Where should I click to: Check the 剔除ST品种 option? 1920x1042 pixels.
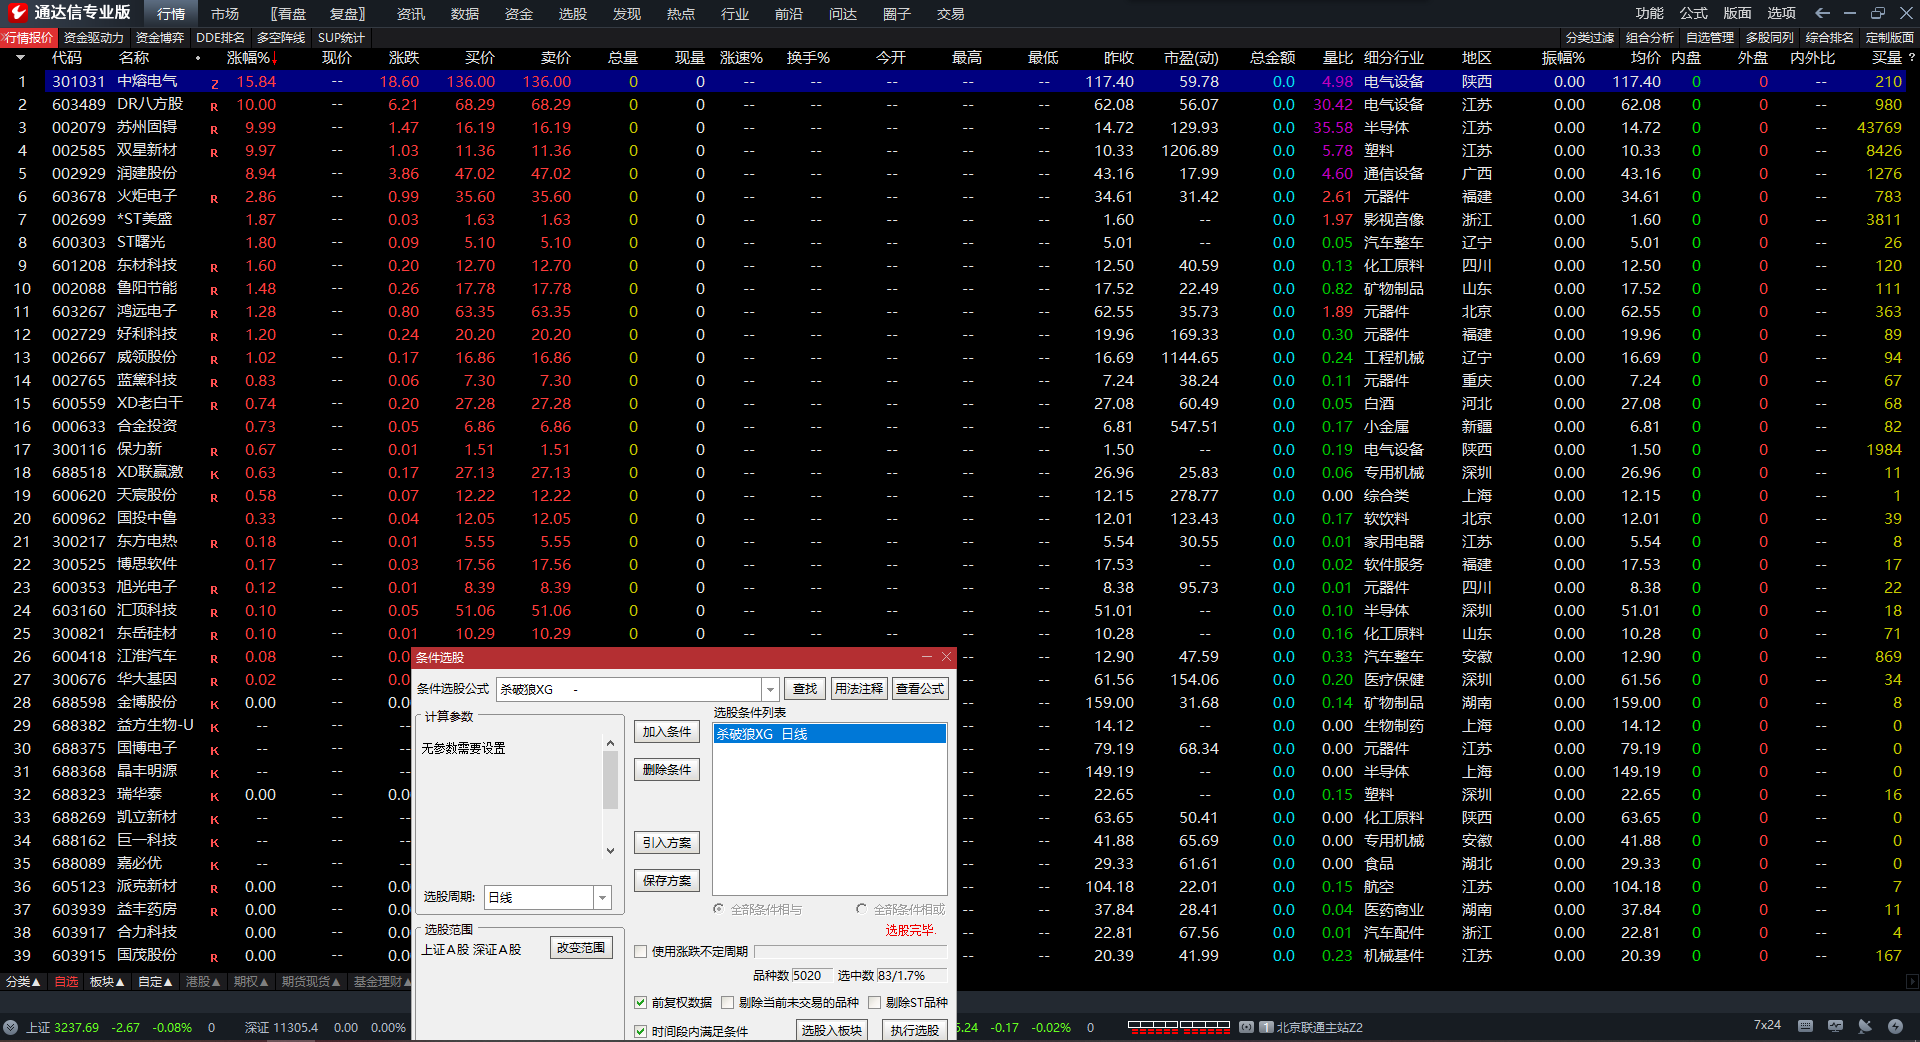[875, 1003]
